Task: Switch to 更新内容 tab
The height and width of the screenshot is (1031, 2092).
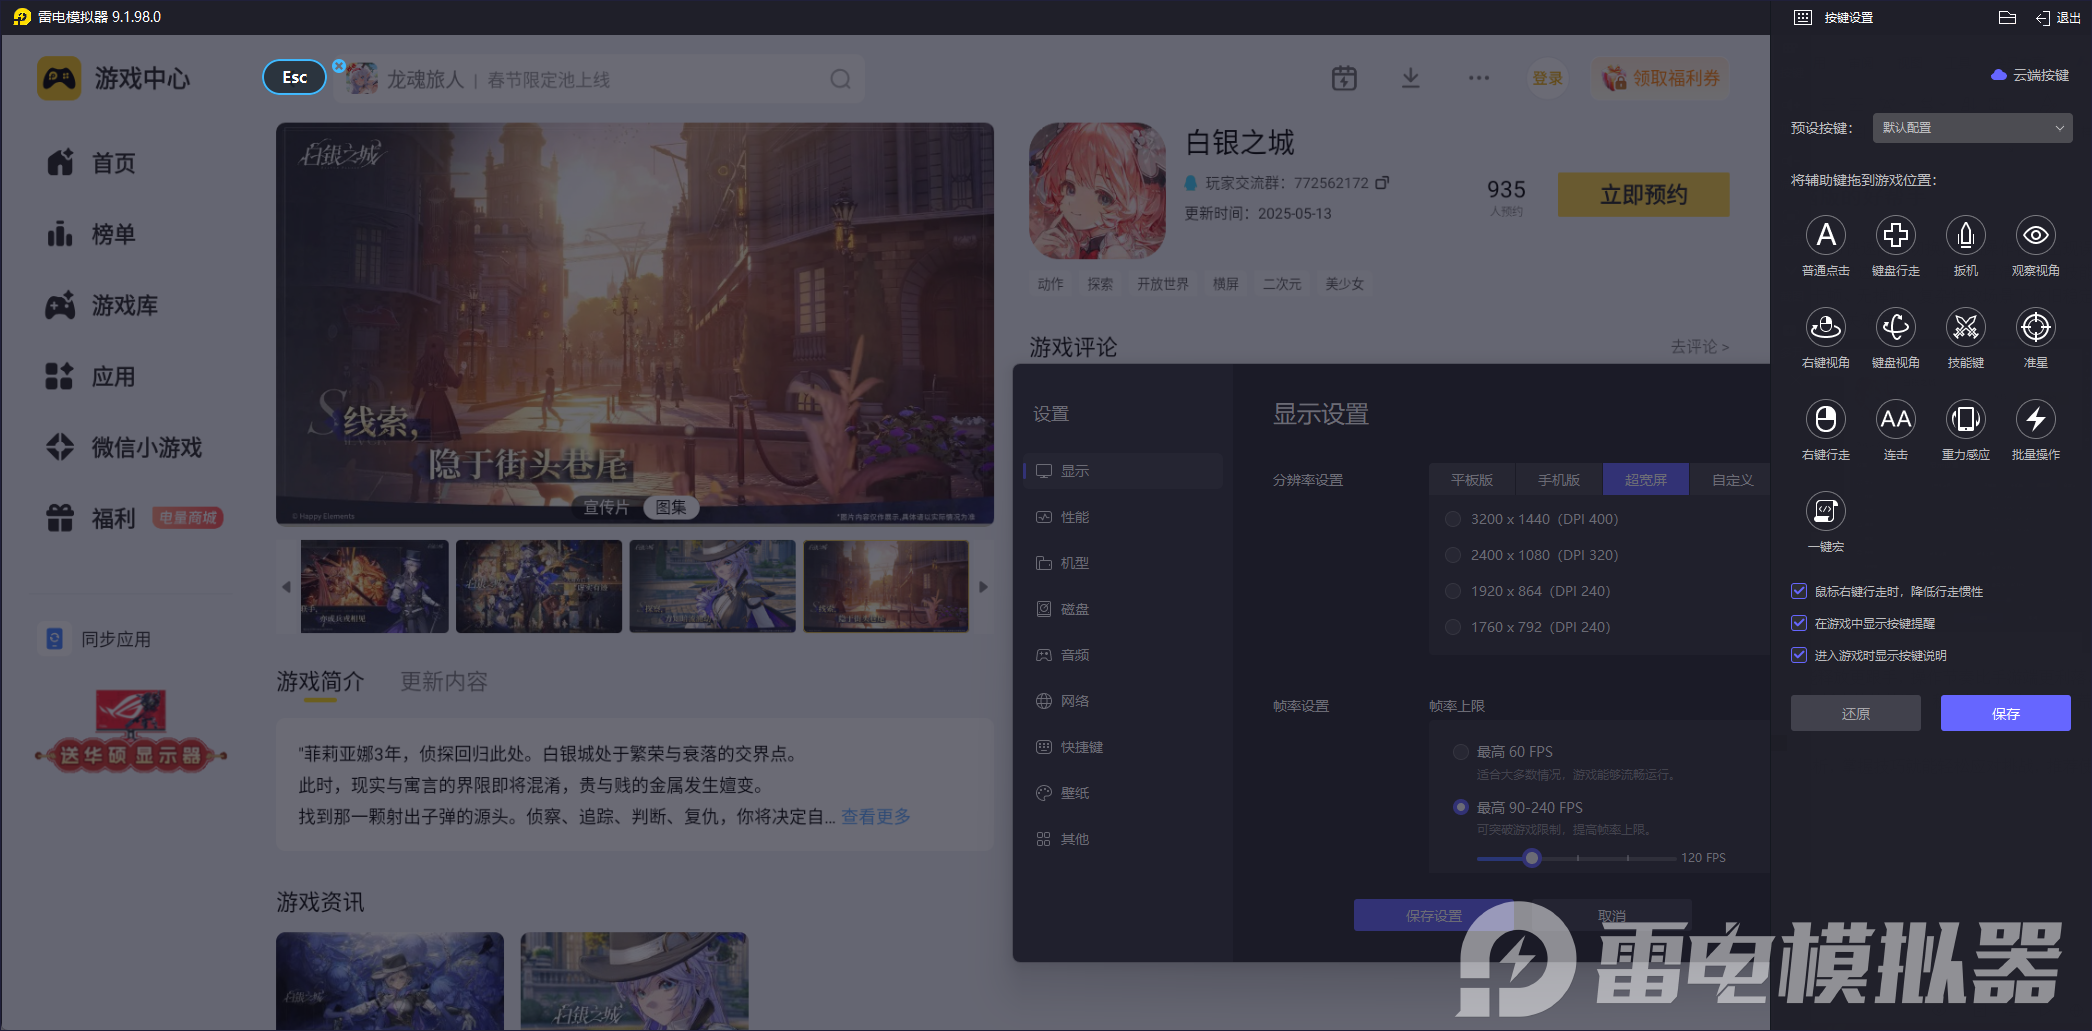Action: [x=444, y=682]
